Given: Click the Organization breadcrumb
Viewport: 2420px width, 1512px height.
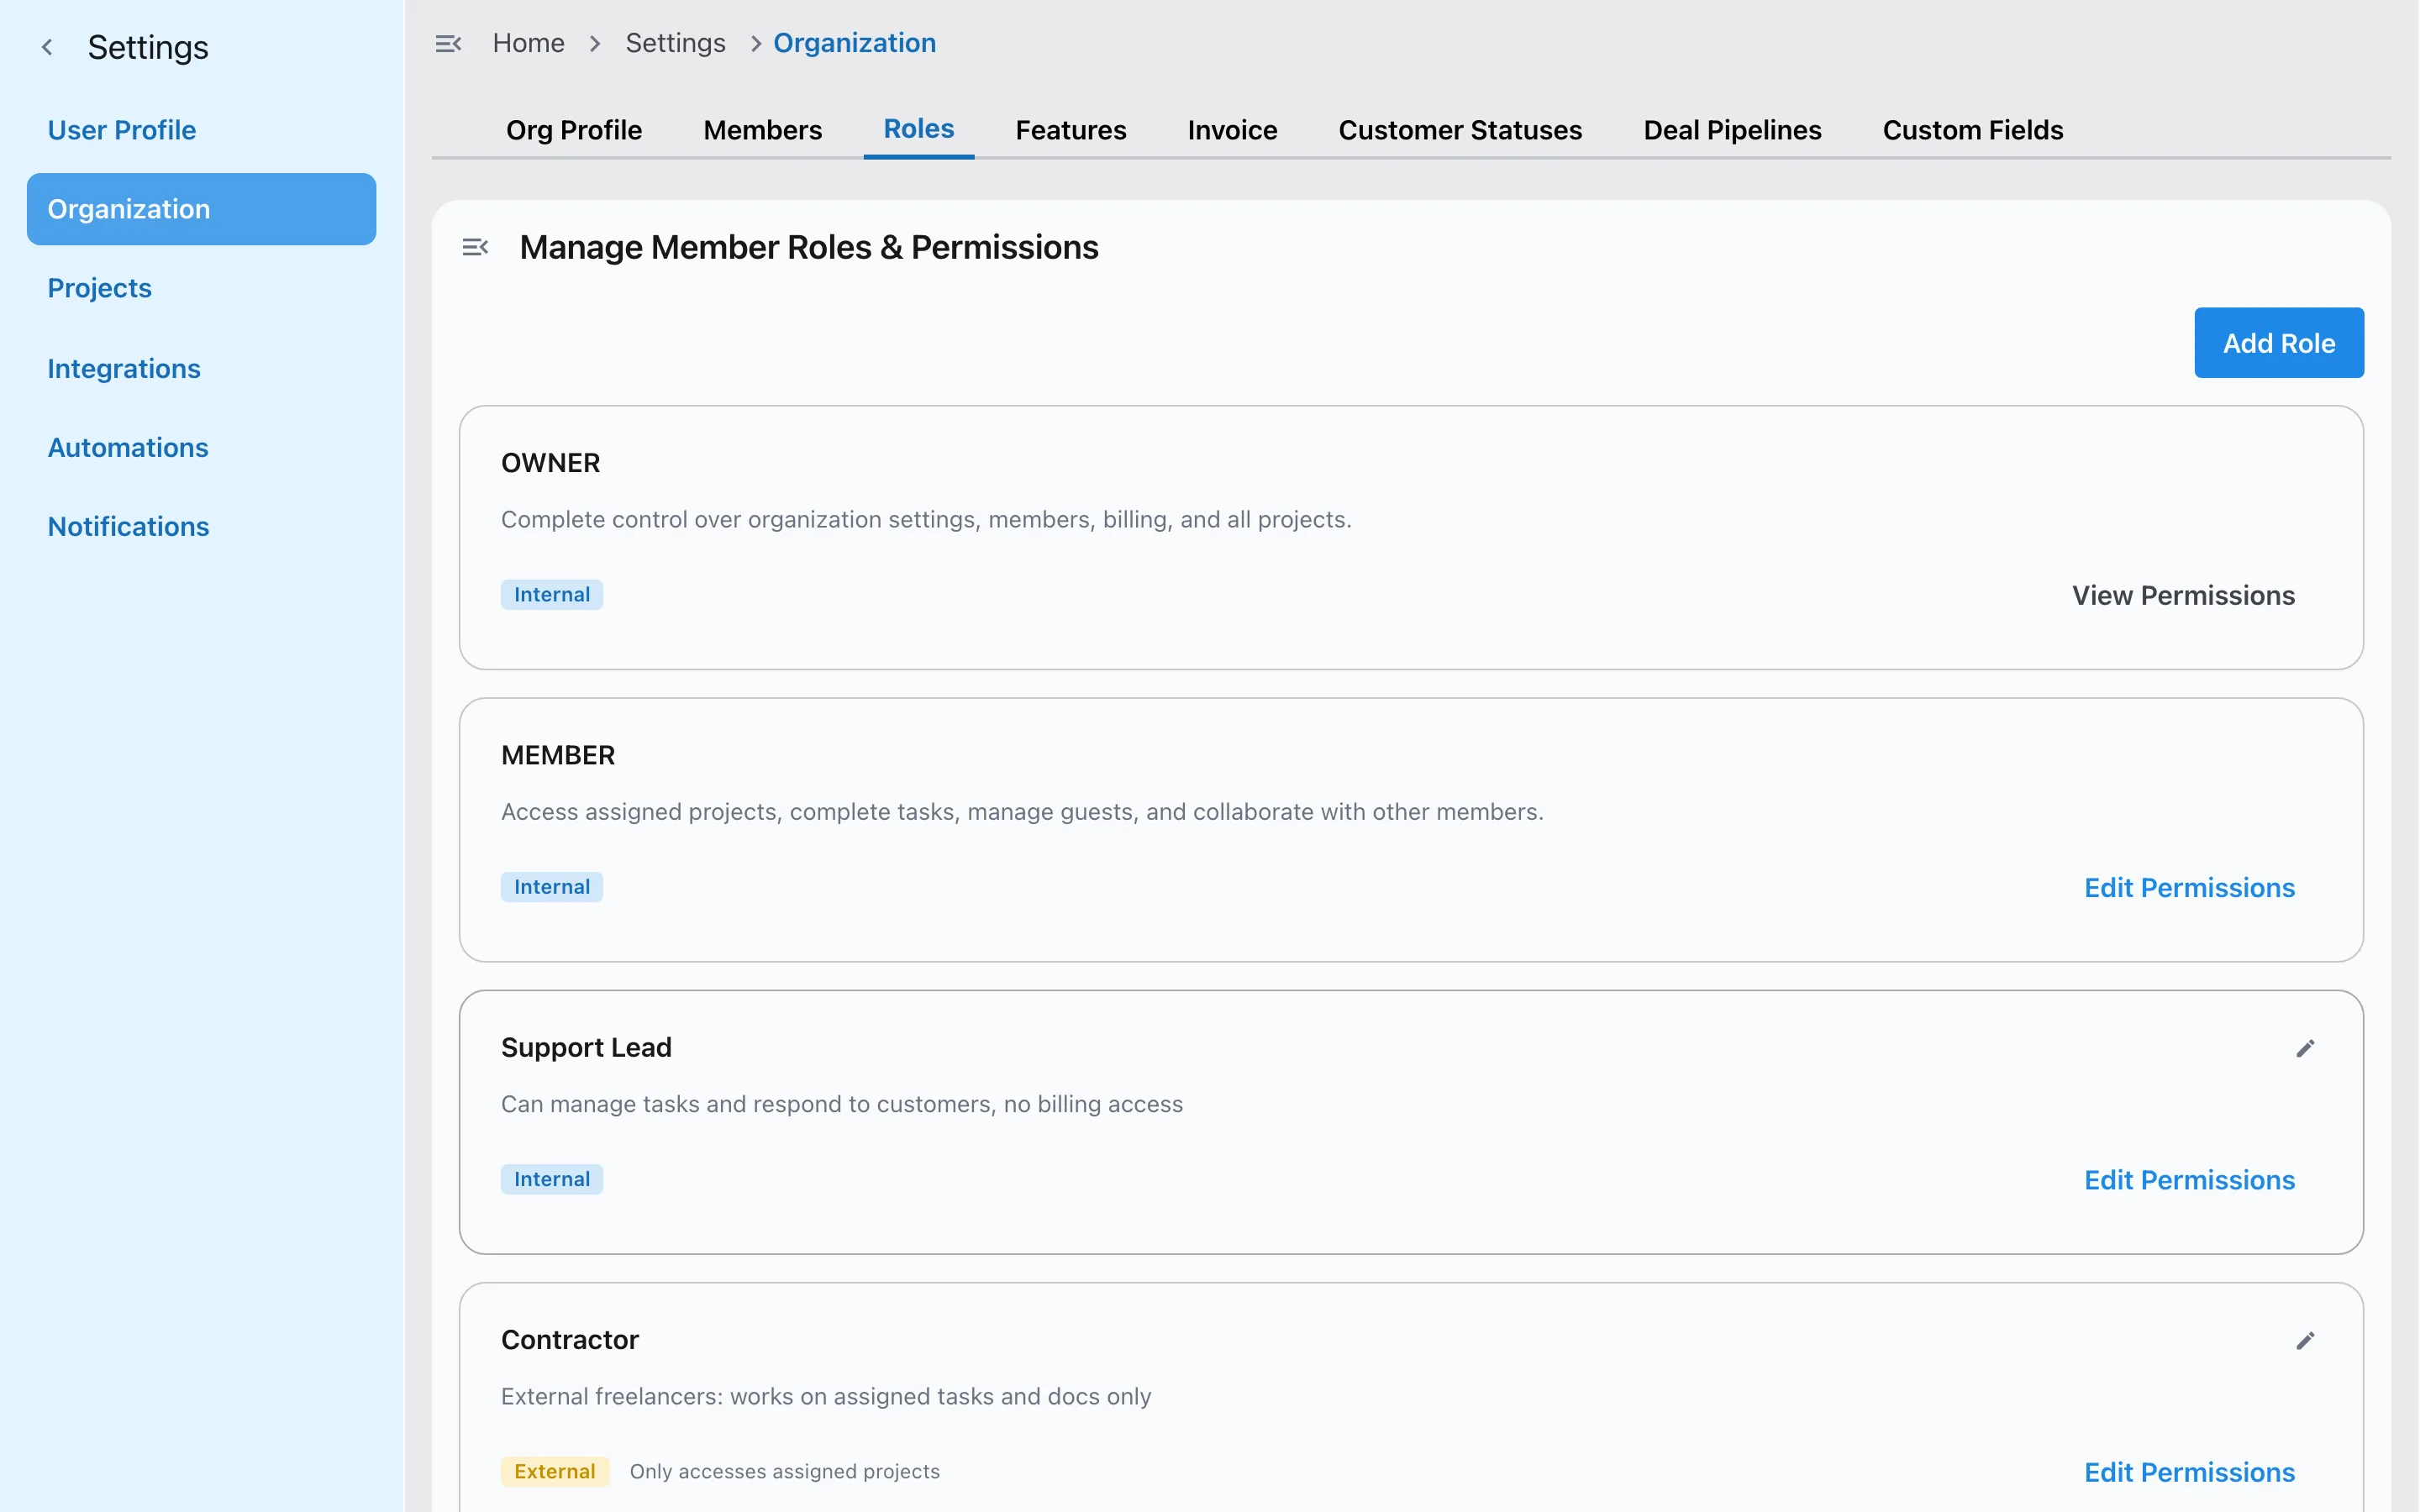Looking at the screenshot, I should point(855,43).
